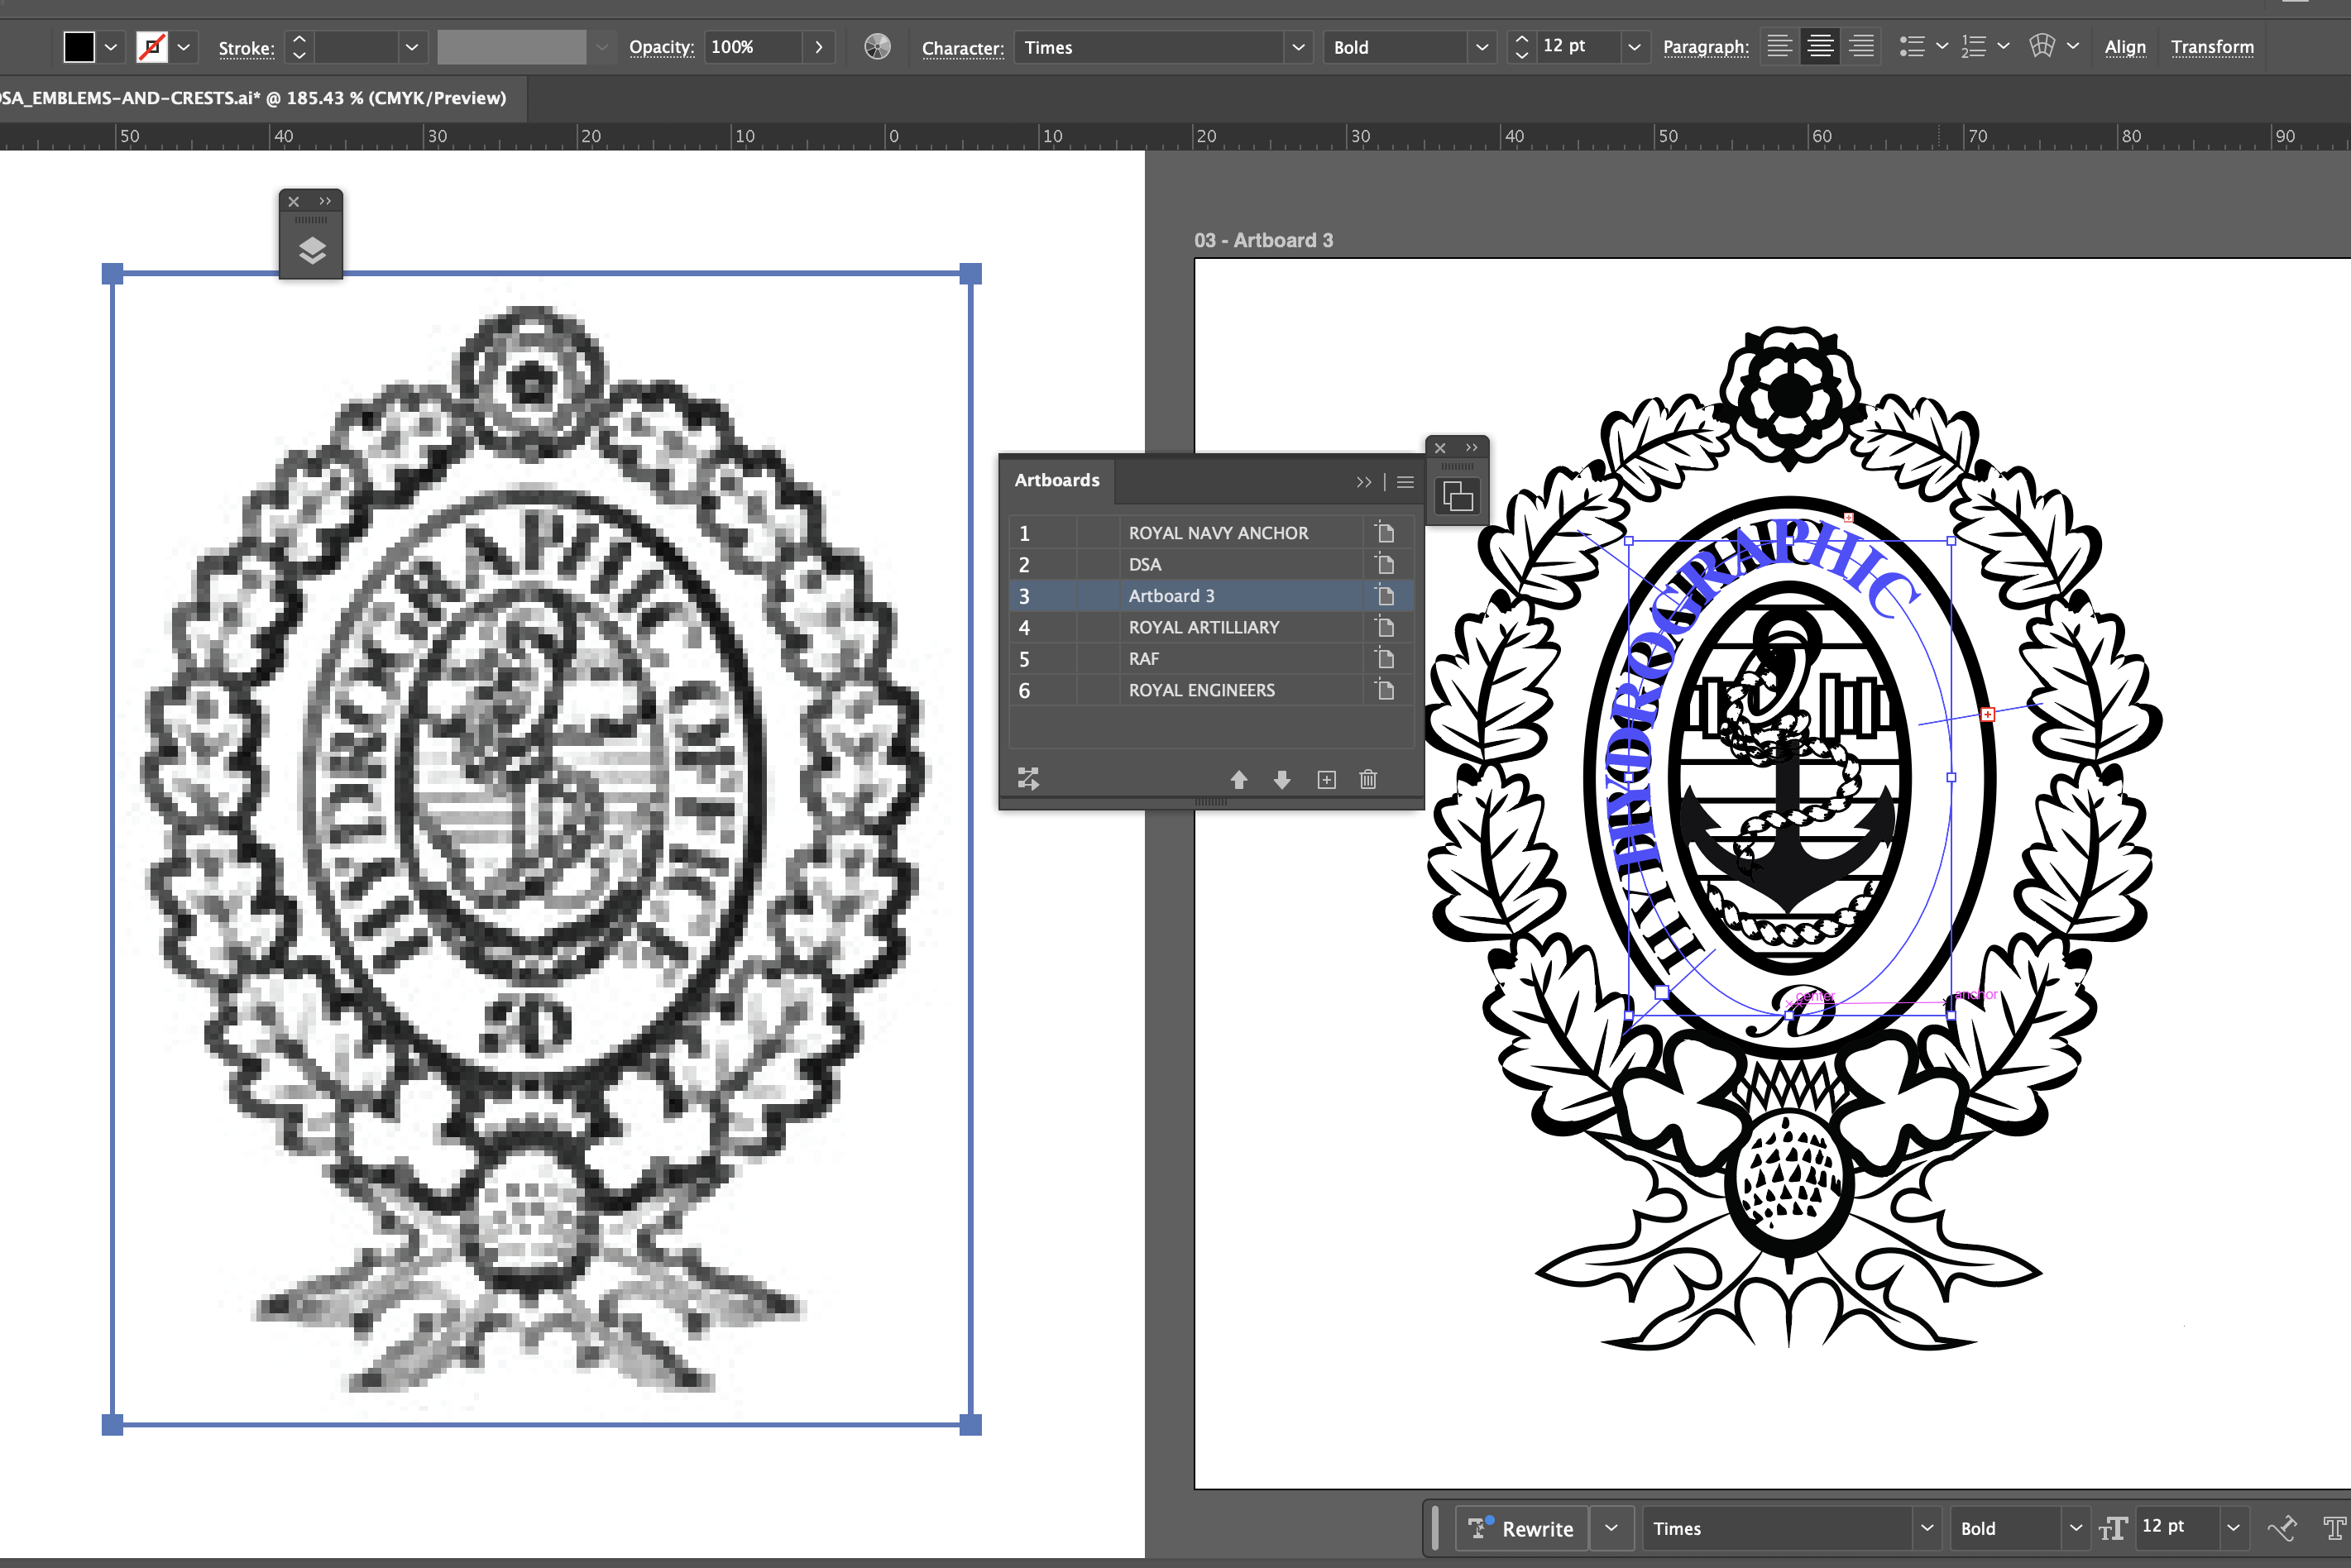Screen dimensions: 2351x1568
Task: Click the black fill color swatch
Action: coord(79,47)
